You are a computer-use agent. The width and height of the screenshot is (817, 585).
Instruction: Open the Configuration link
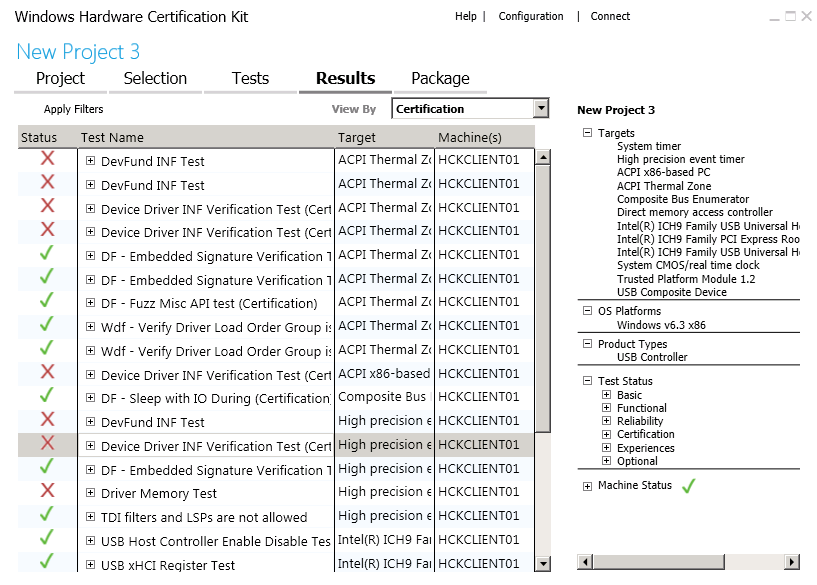531,16
